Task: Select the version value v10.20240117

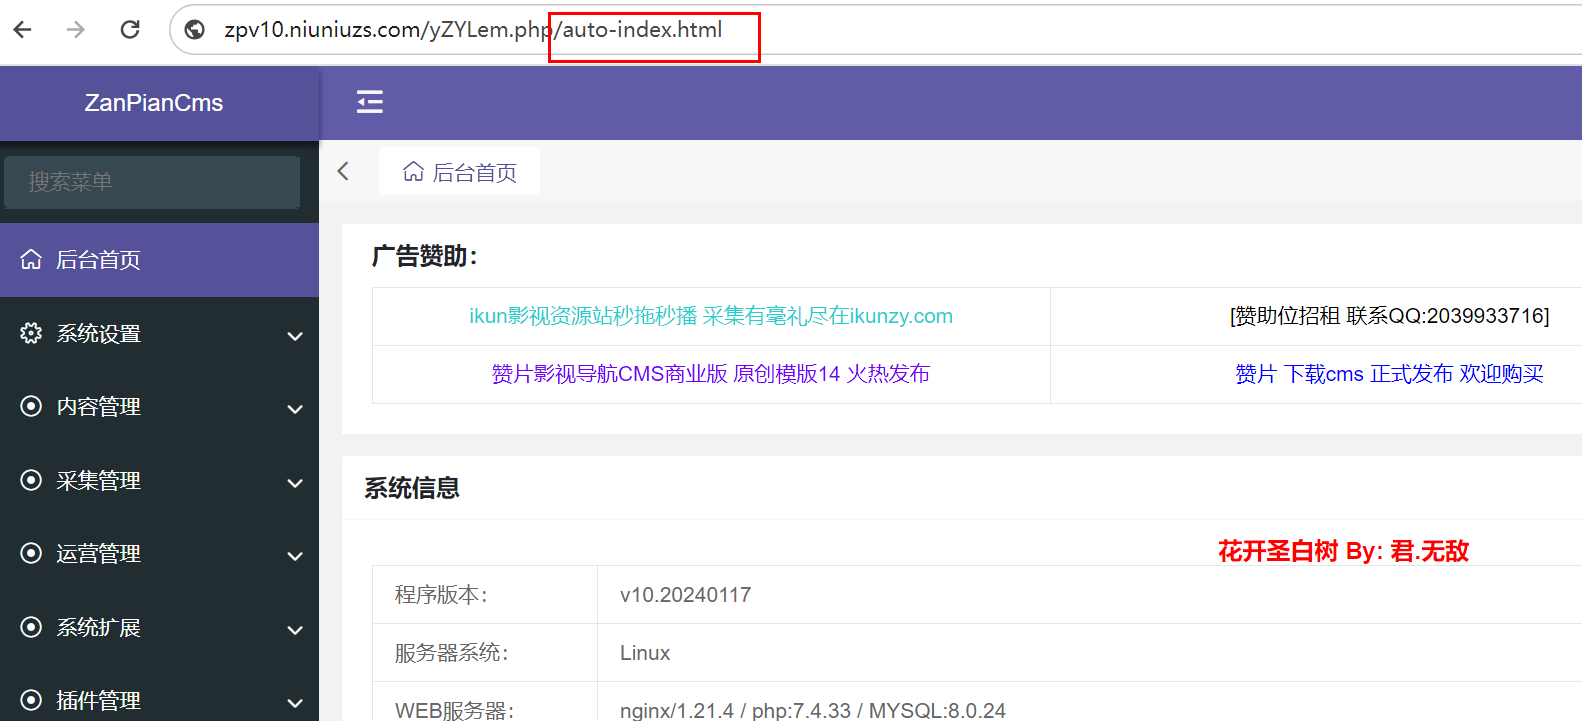Action: (x=685, y=595)
